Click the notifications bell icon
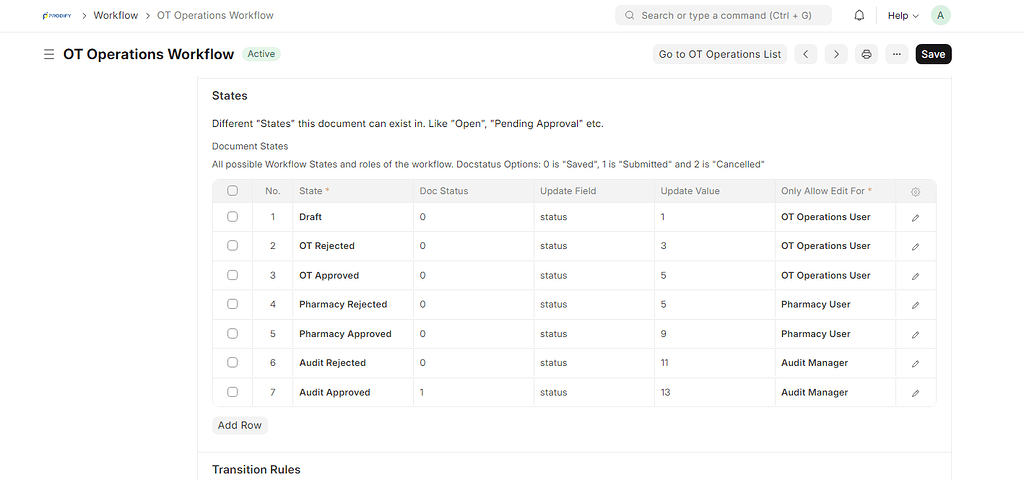Viewport: 1024px width, 480px height. point(860,16)
